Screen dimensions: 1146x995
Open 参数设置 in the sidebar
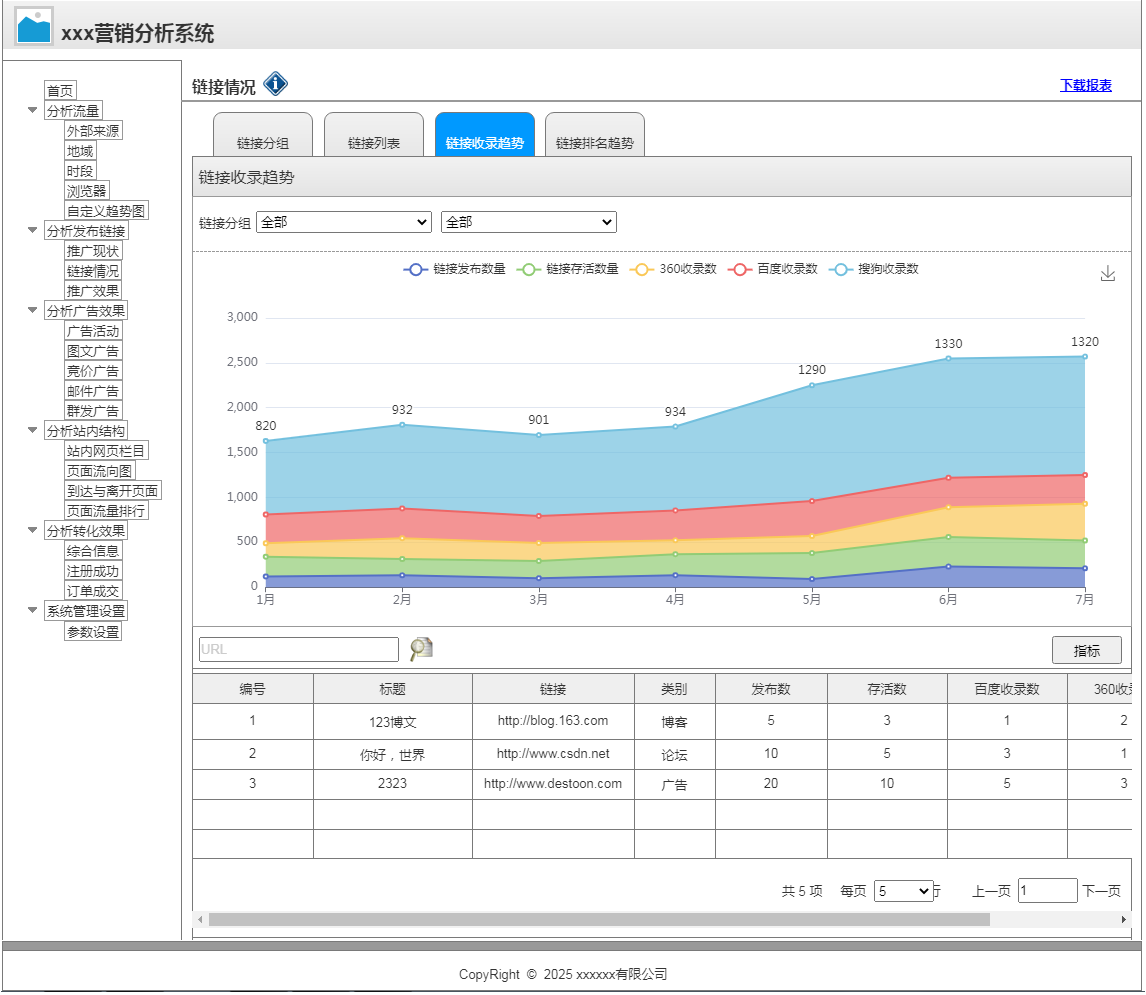(93, 632)
